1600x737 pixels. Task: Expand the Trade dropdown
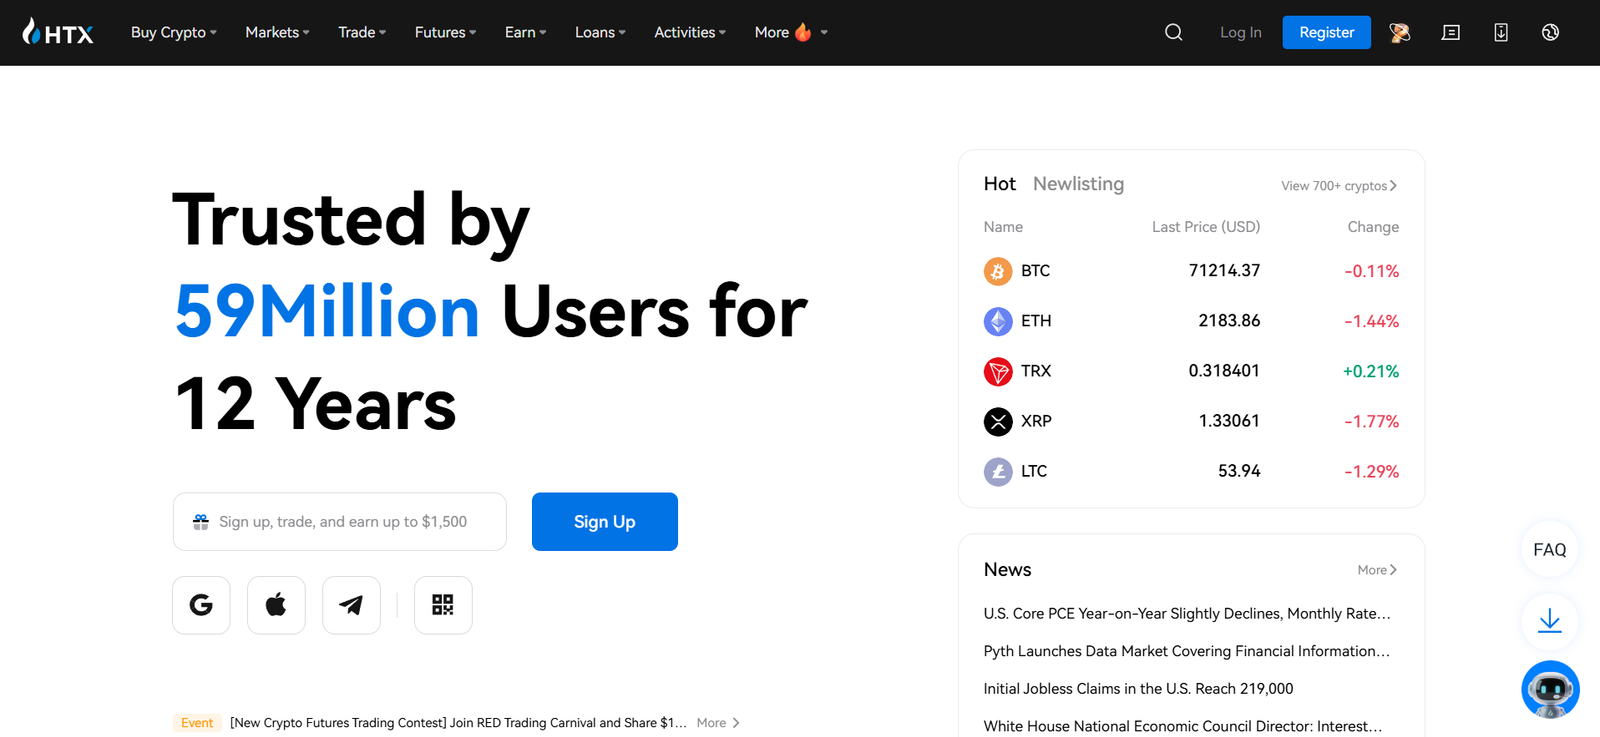pos(362,32)
